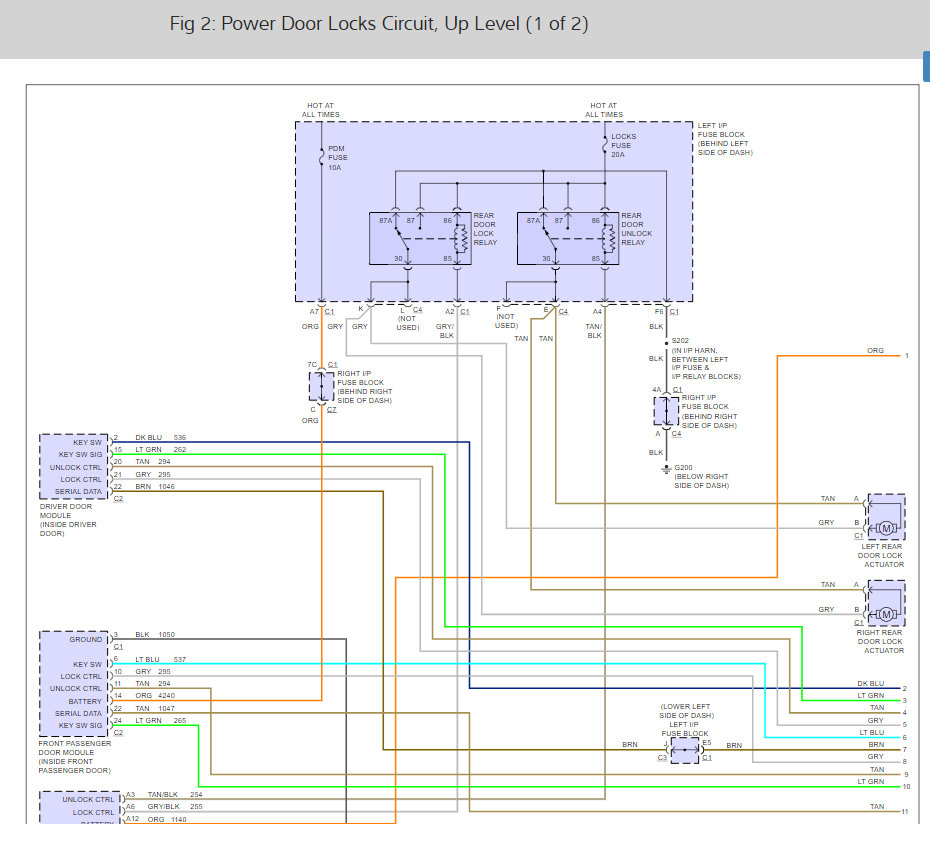Select the Driver Door Module box
Image resolution: width=930 pixels, height=850 pixels.
tap(72, 465)
